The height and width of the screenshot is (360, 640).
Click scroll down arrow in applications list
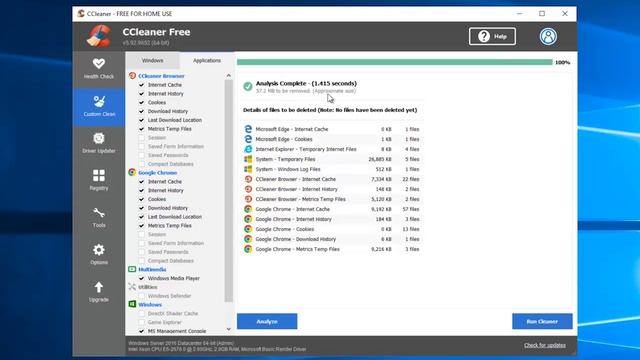[x=229, y=329]
